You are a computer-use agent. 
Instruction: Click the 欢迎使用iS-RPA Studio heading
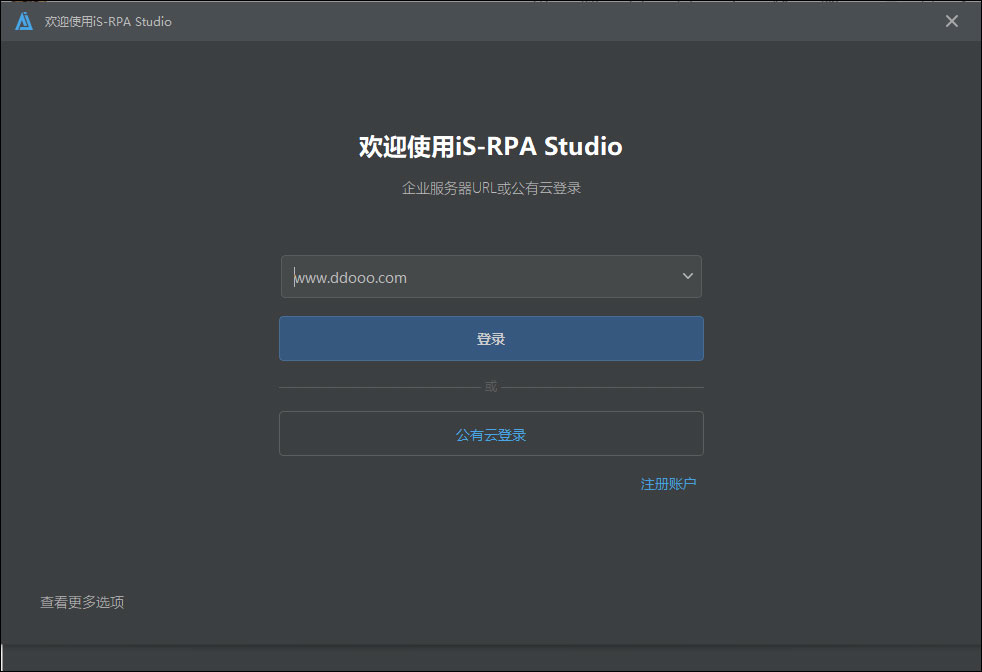tap(490, 147)
